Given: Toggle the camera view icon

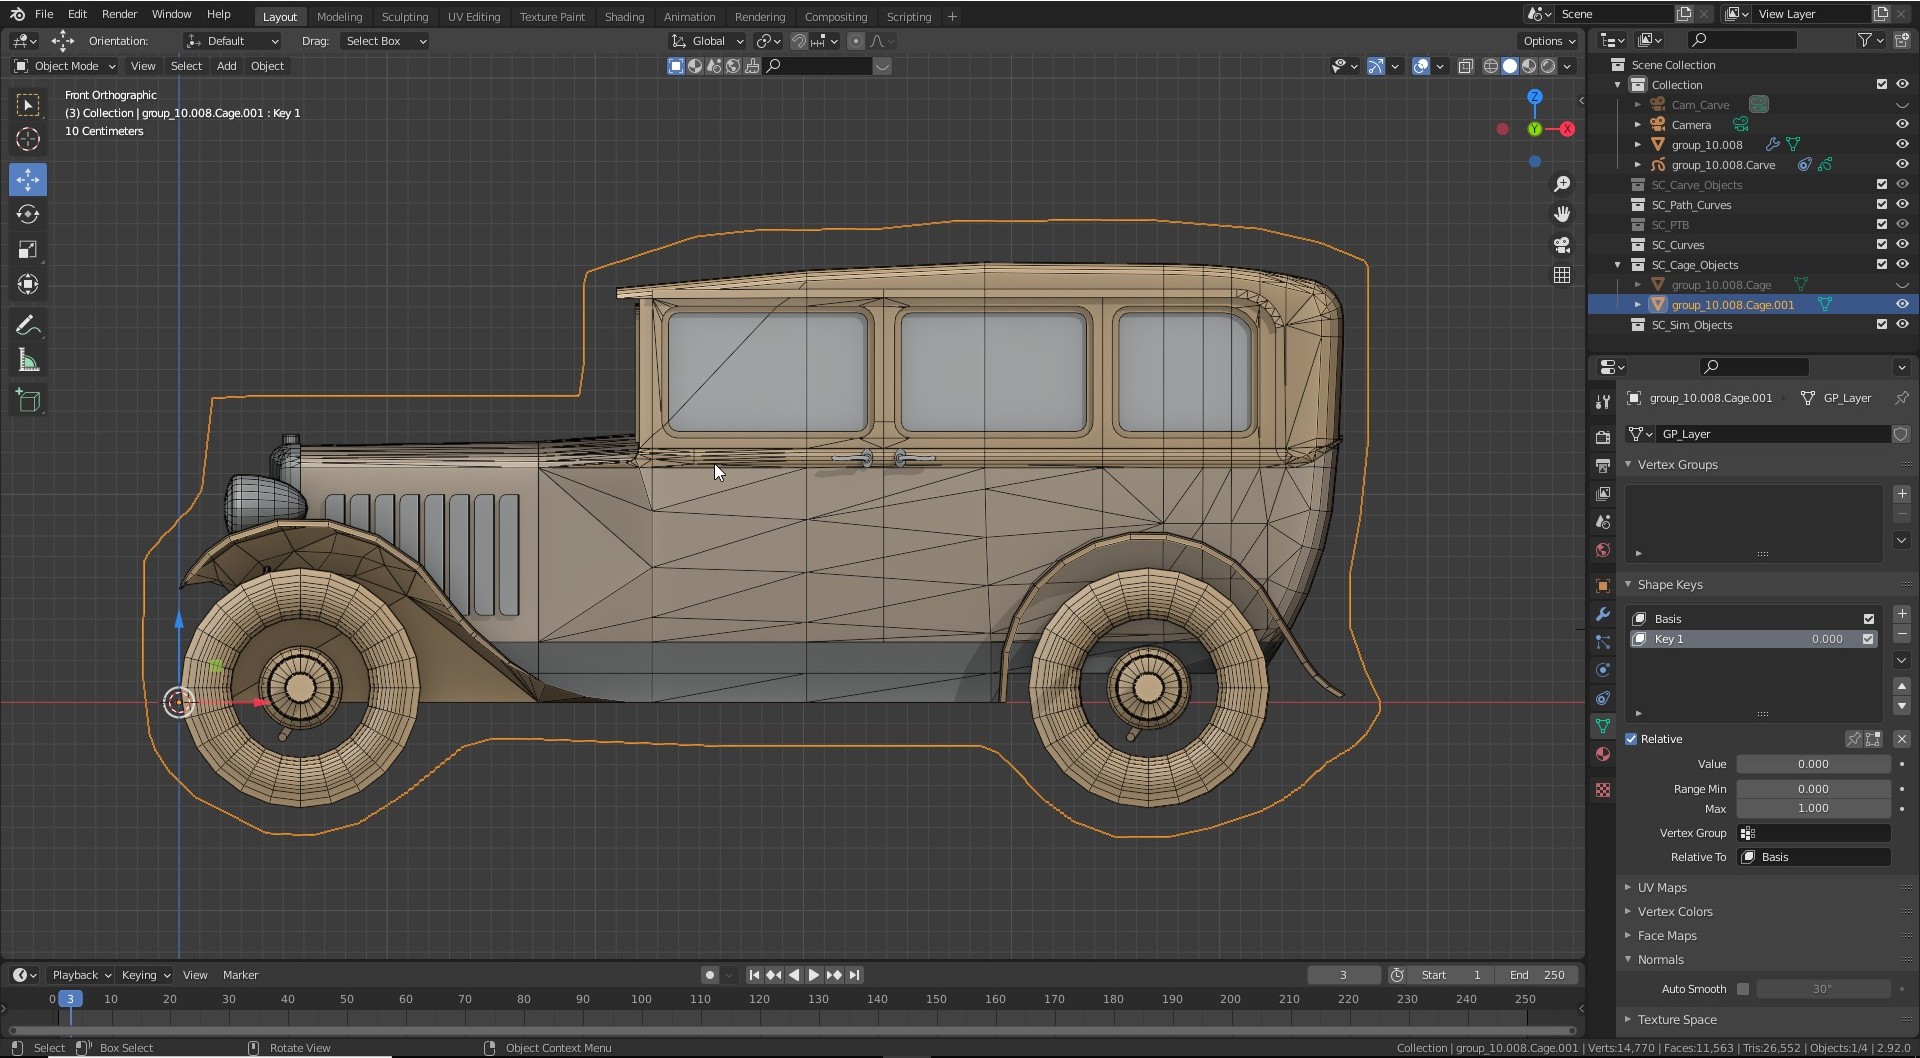Looking at the screenshot, I should pos(1562,245).
